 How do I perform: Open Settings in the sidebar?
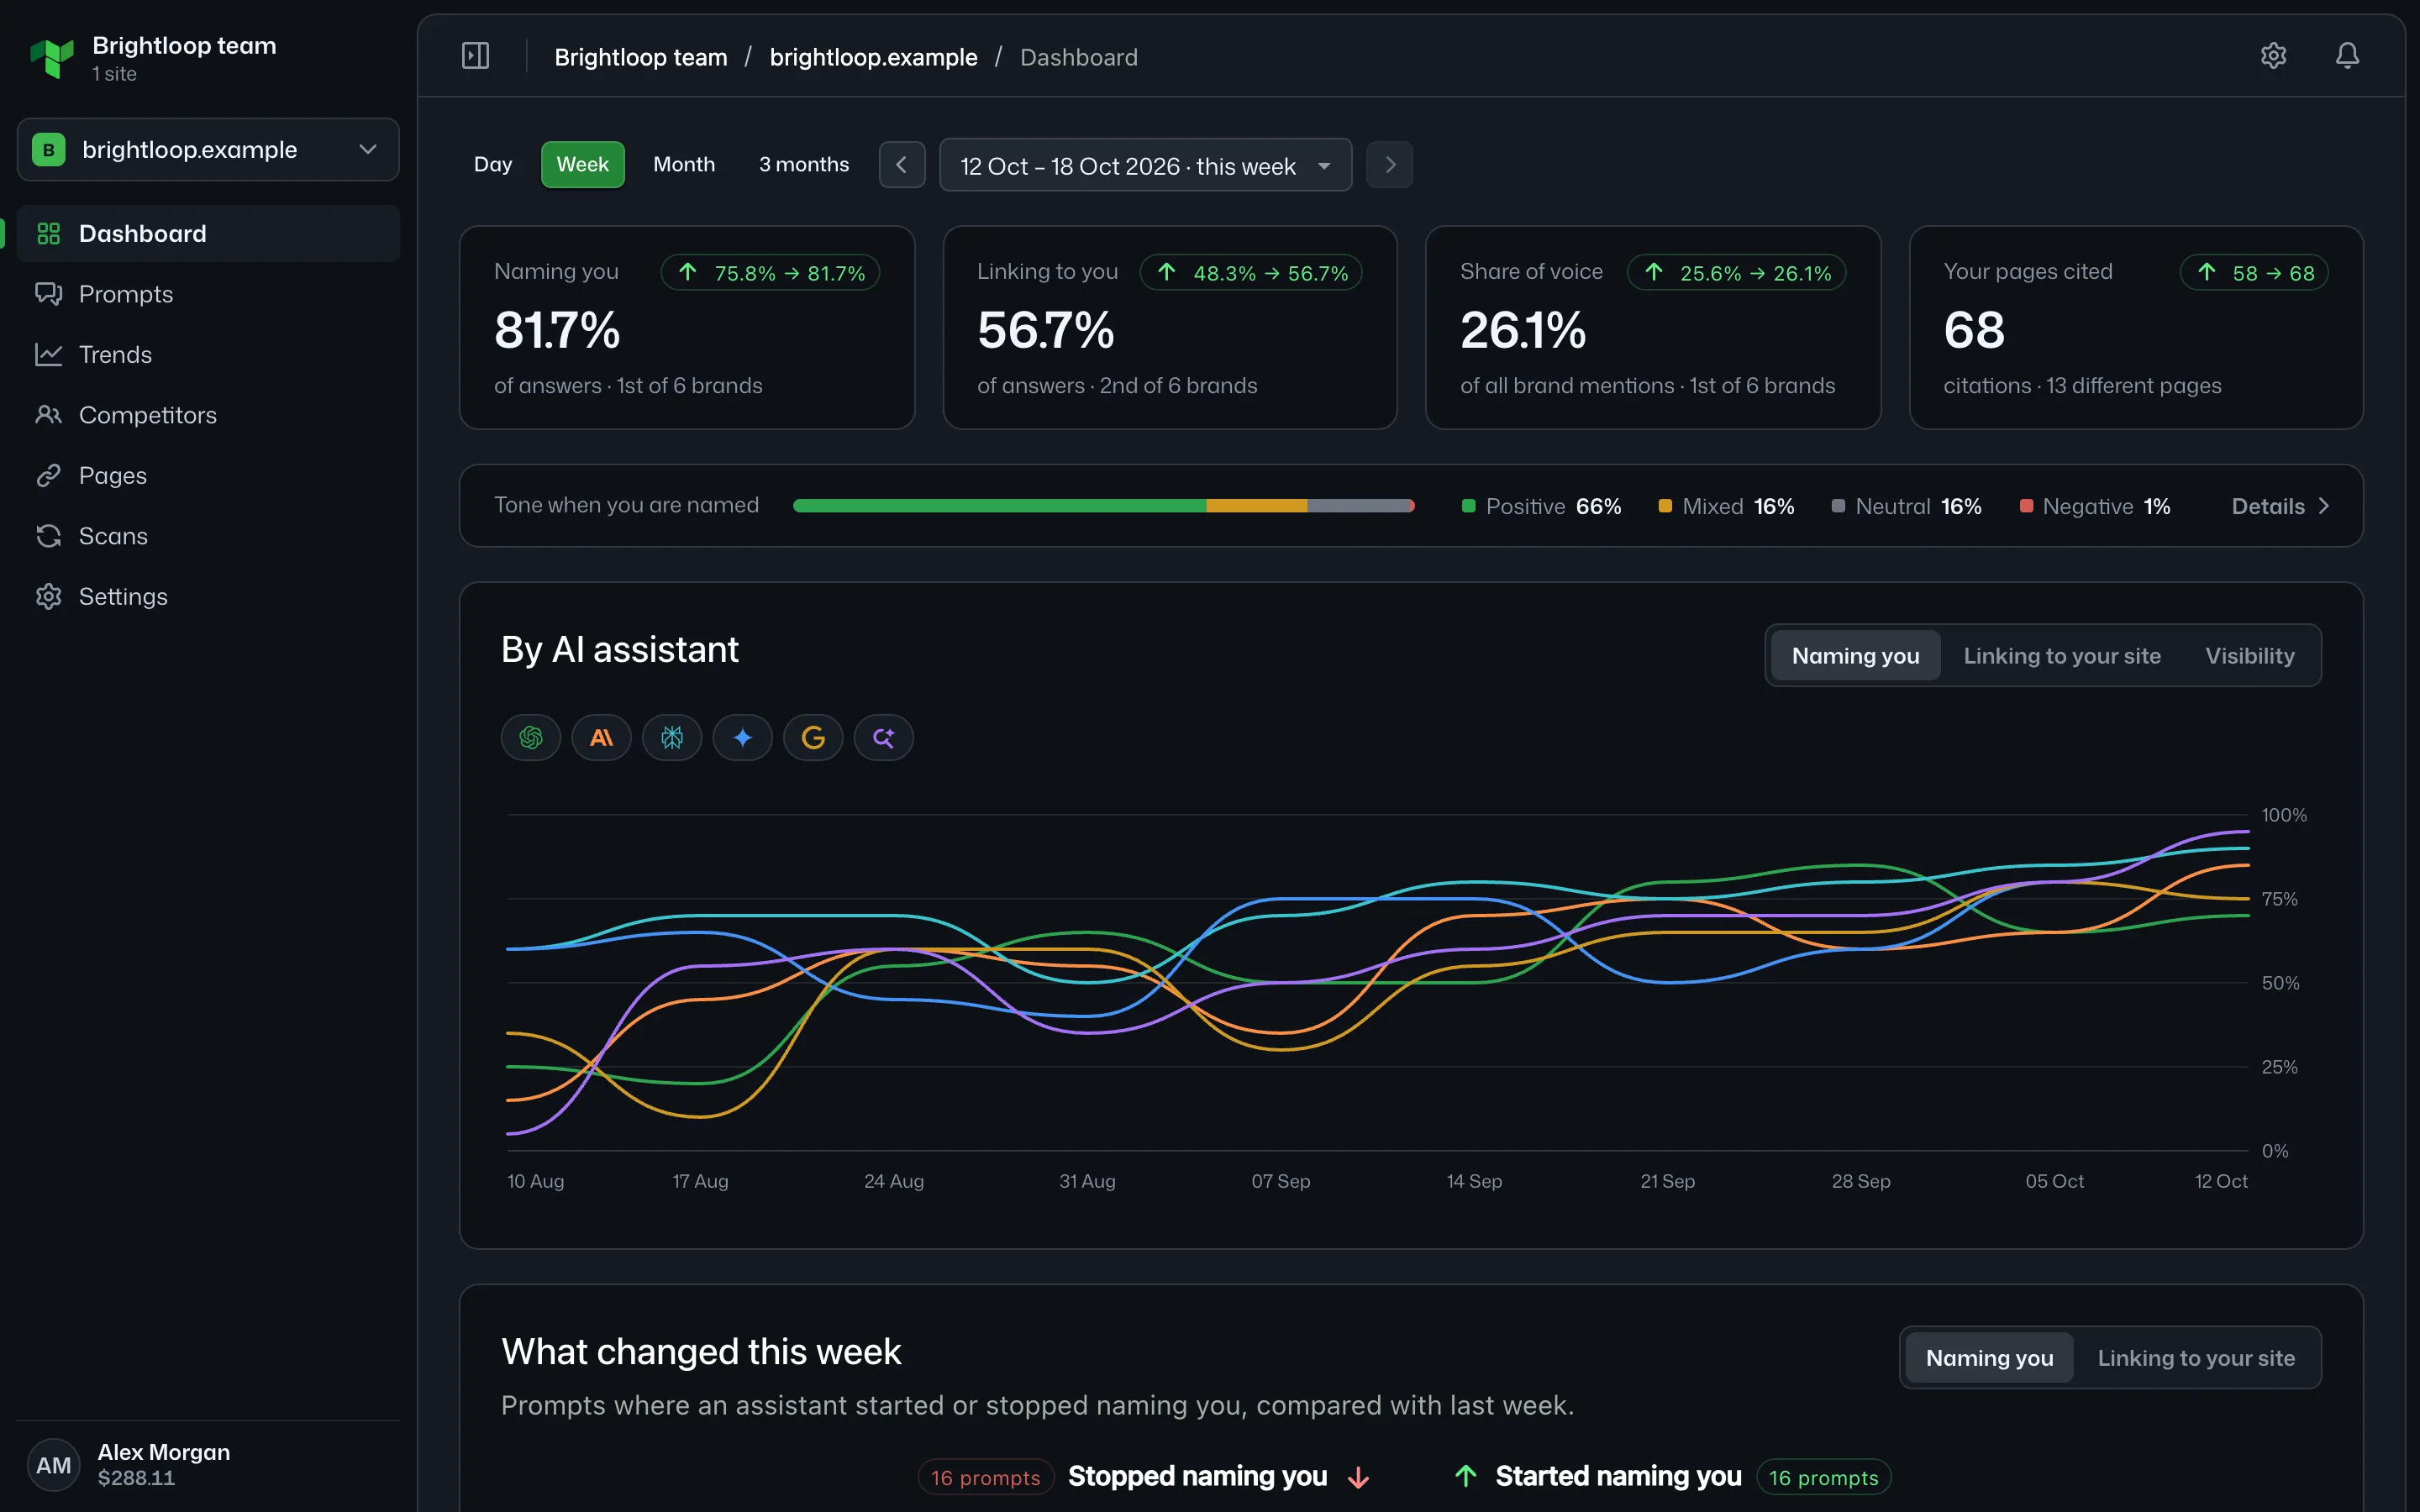[x=208, y=596]
